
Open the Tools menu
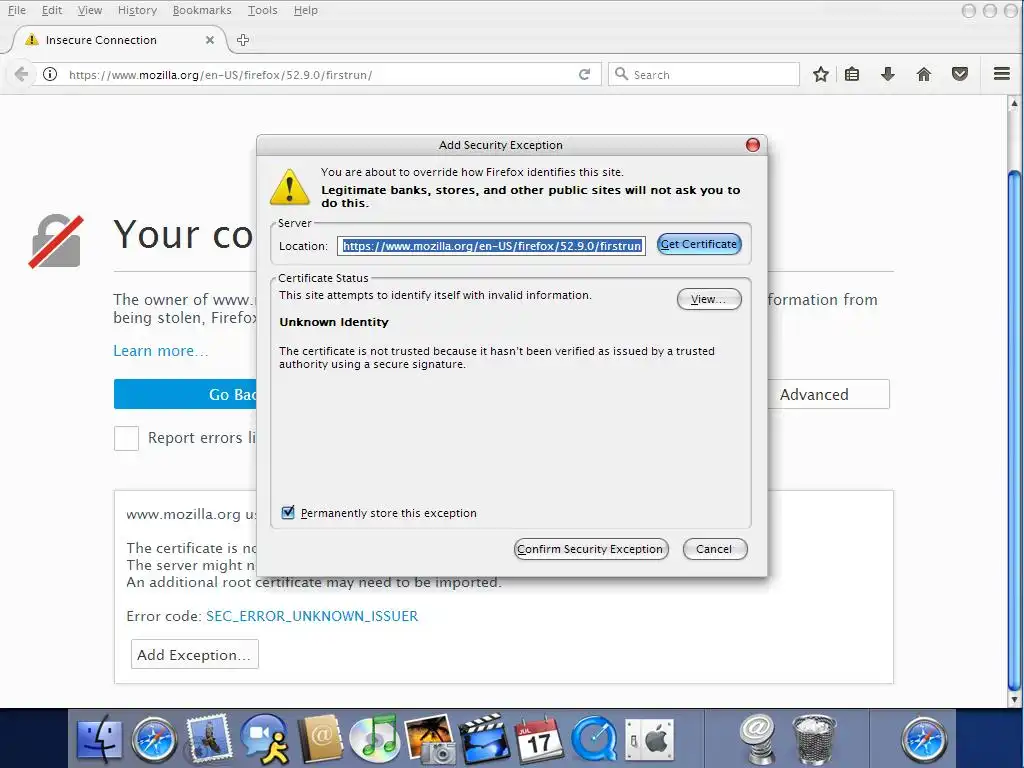263,10
